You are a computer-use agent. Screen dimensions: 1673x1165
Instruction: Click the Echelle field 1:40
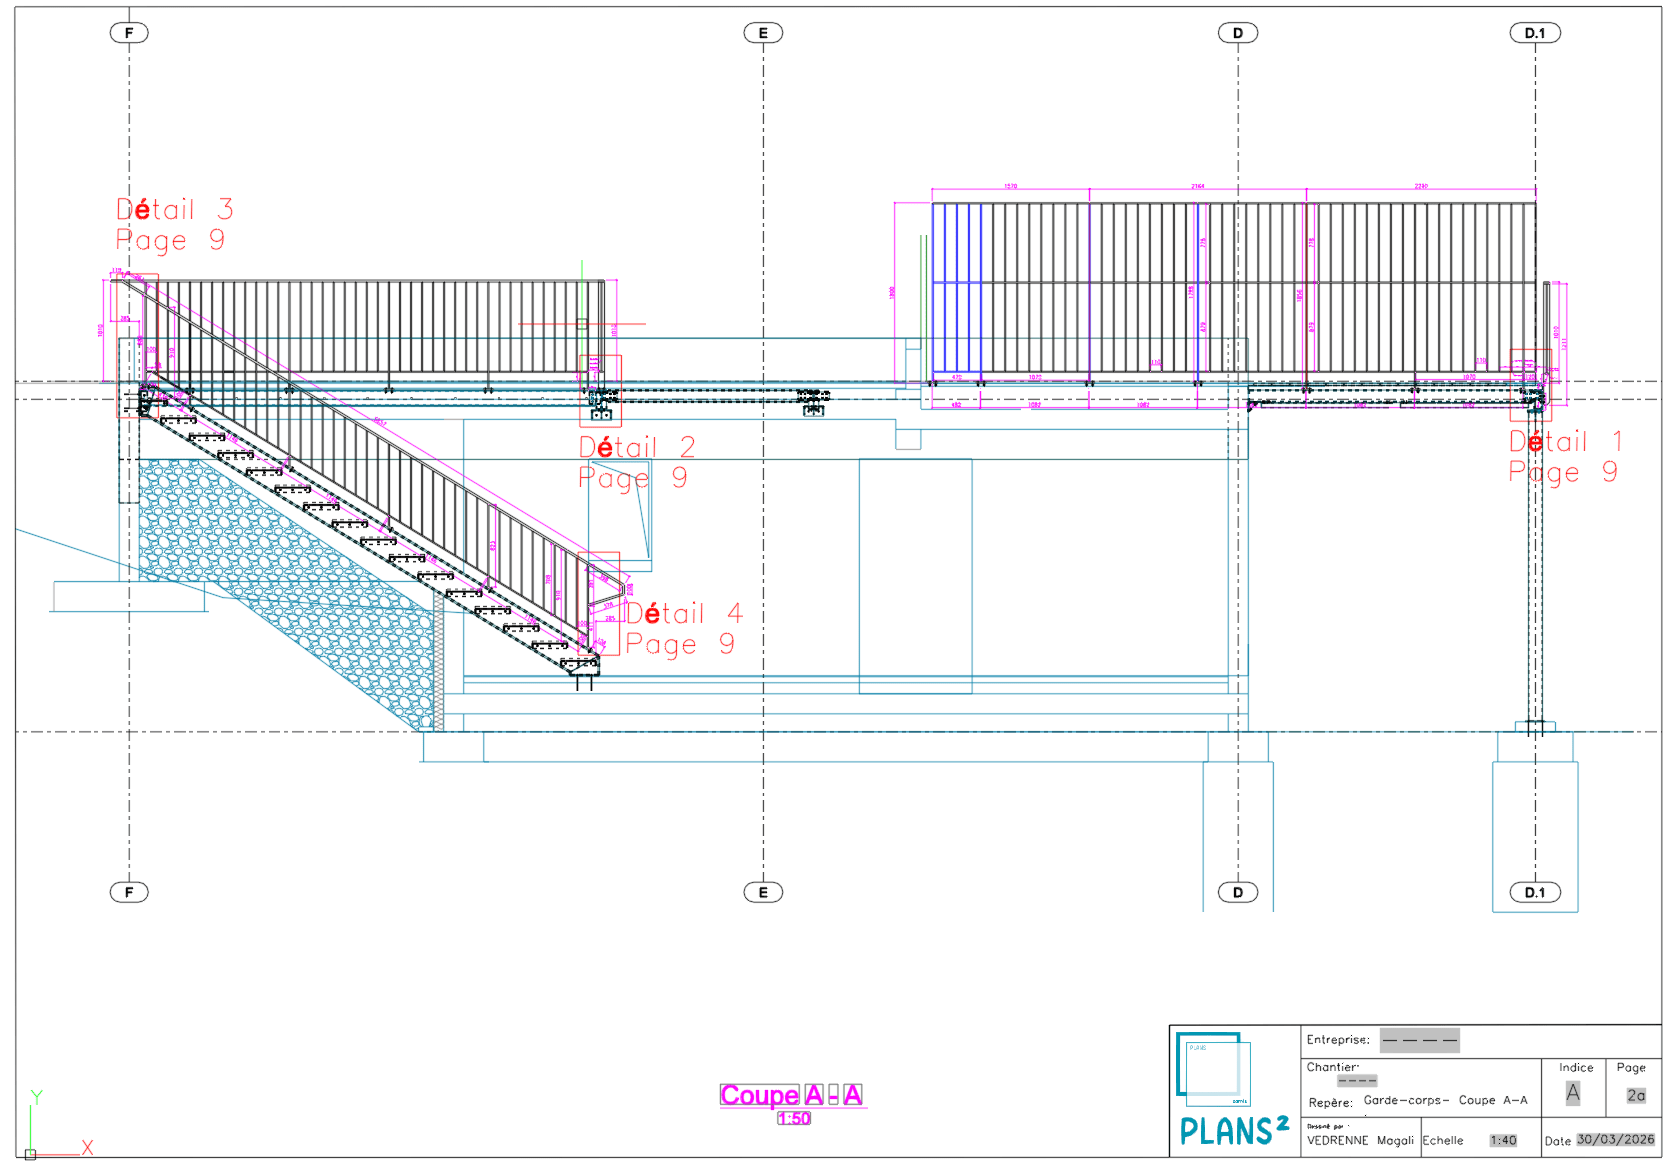1503,1140
